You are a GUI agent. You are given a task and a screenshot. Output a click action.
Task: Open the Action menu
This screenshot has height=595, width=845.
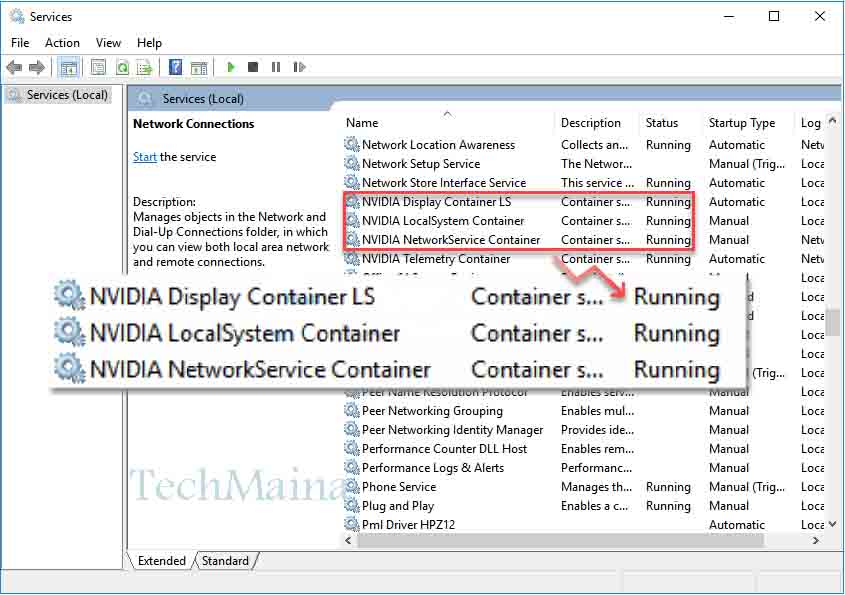(62, 43)
